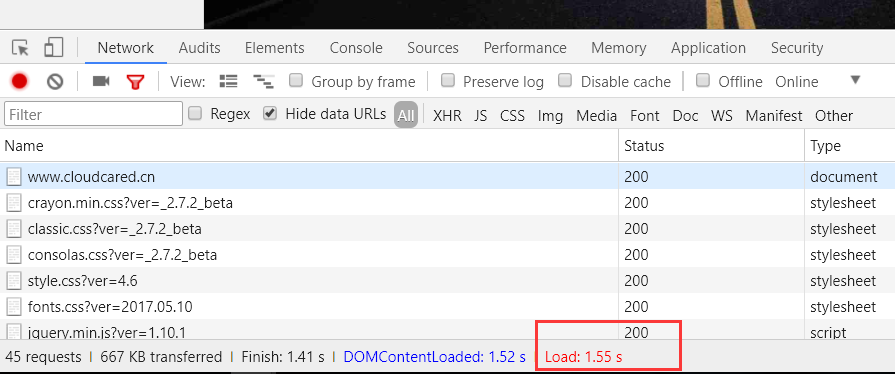Clear the network log with the clear icon
The height and width of the screenshot is (374, 895).
coord(55,82)
